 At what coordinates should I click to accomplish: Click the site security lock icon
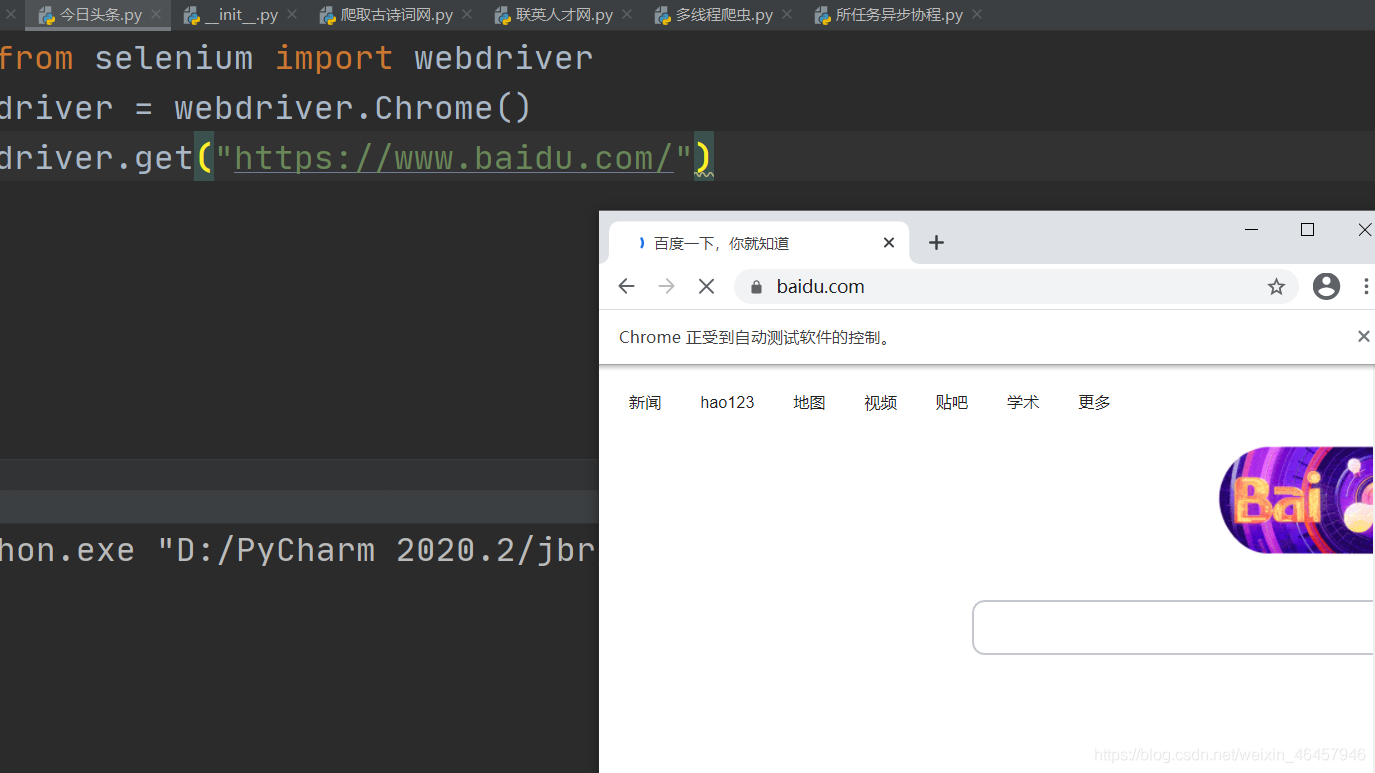click(755, 286)
